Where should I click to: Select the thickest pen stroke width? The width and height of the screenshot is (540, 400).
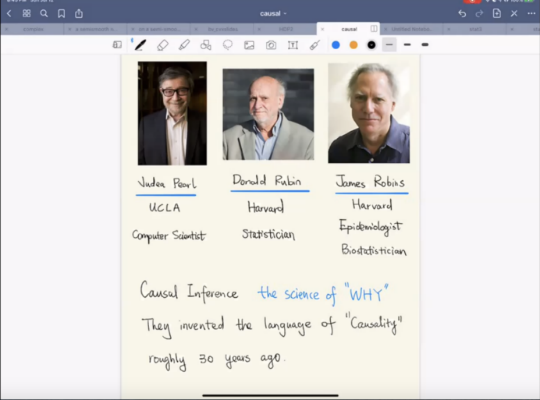tap(425, 44)
